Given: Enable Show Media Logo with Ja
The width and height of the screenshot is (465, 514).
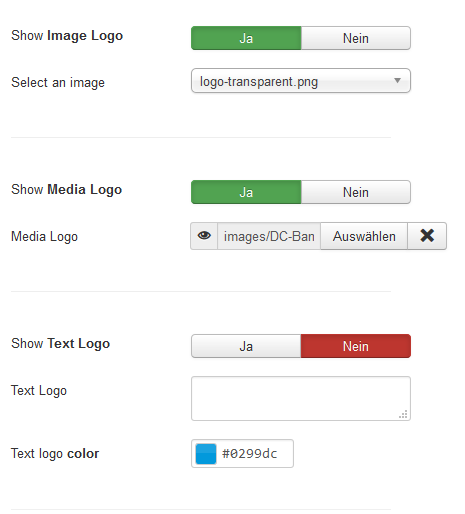Looking at the screenshot, I should (246, 192).
